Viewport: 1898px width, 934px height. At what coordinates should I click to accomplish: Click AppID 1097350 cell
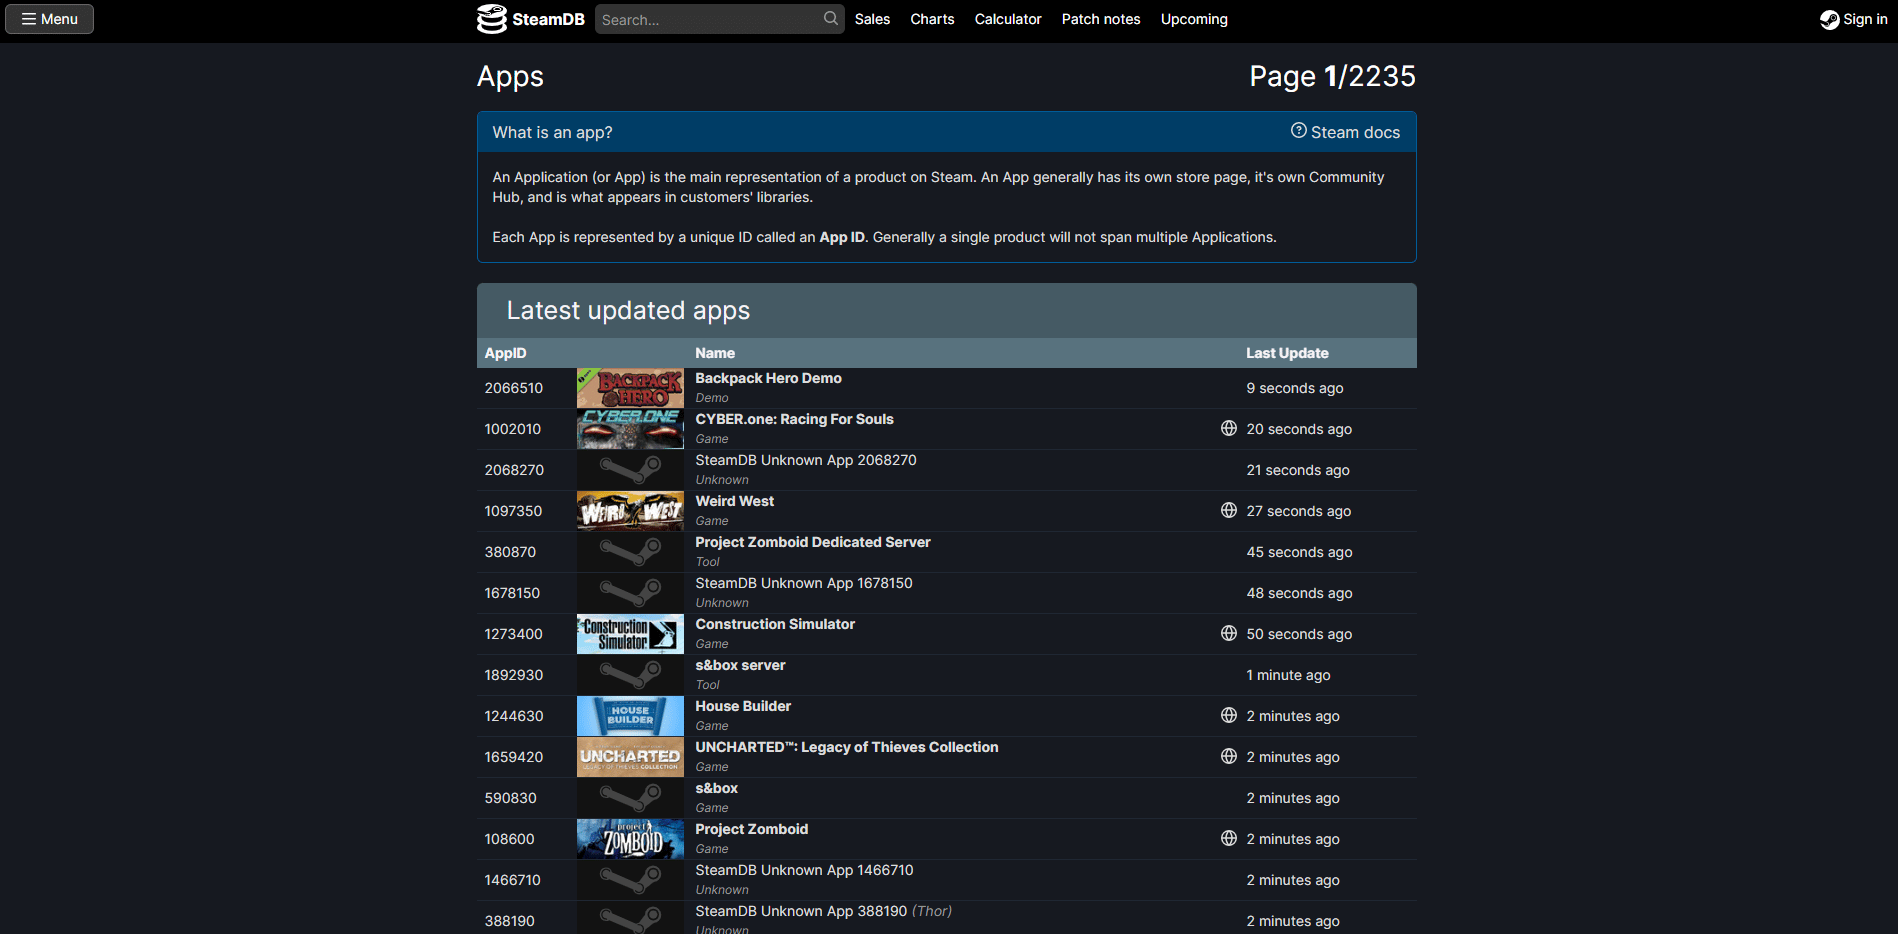tap(513, 511)
